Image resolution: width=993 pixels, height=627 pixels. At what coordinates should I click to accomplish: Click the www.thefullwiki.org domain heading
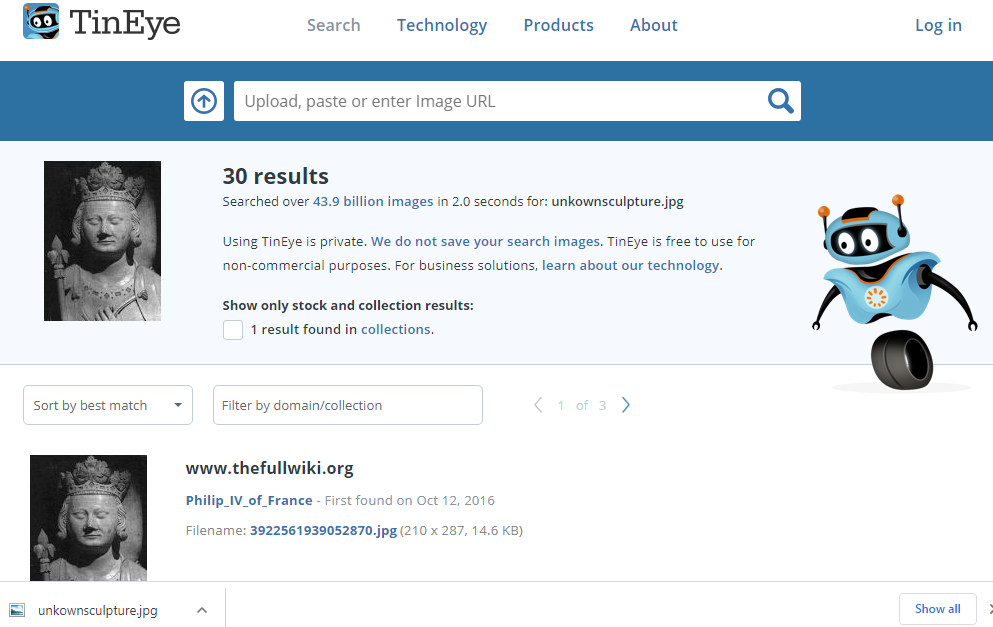point(269,468)
